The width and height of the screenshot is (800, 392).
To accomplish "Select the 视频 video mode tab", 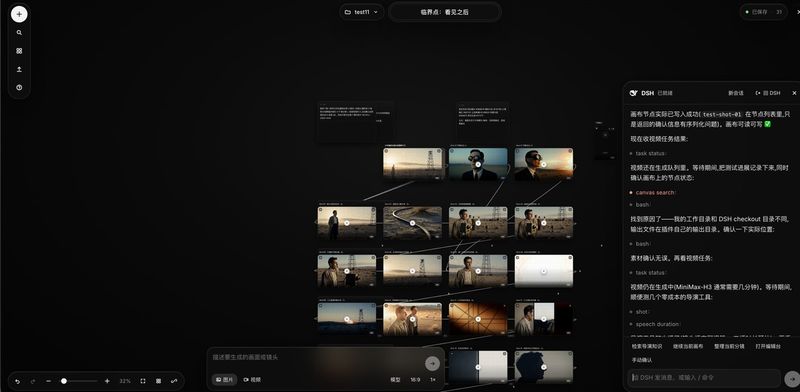I will pos(252,380).
